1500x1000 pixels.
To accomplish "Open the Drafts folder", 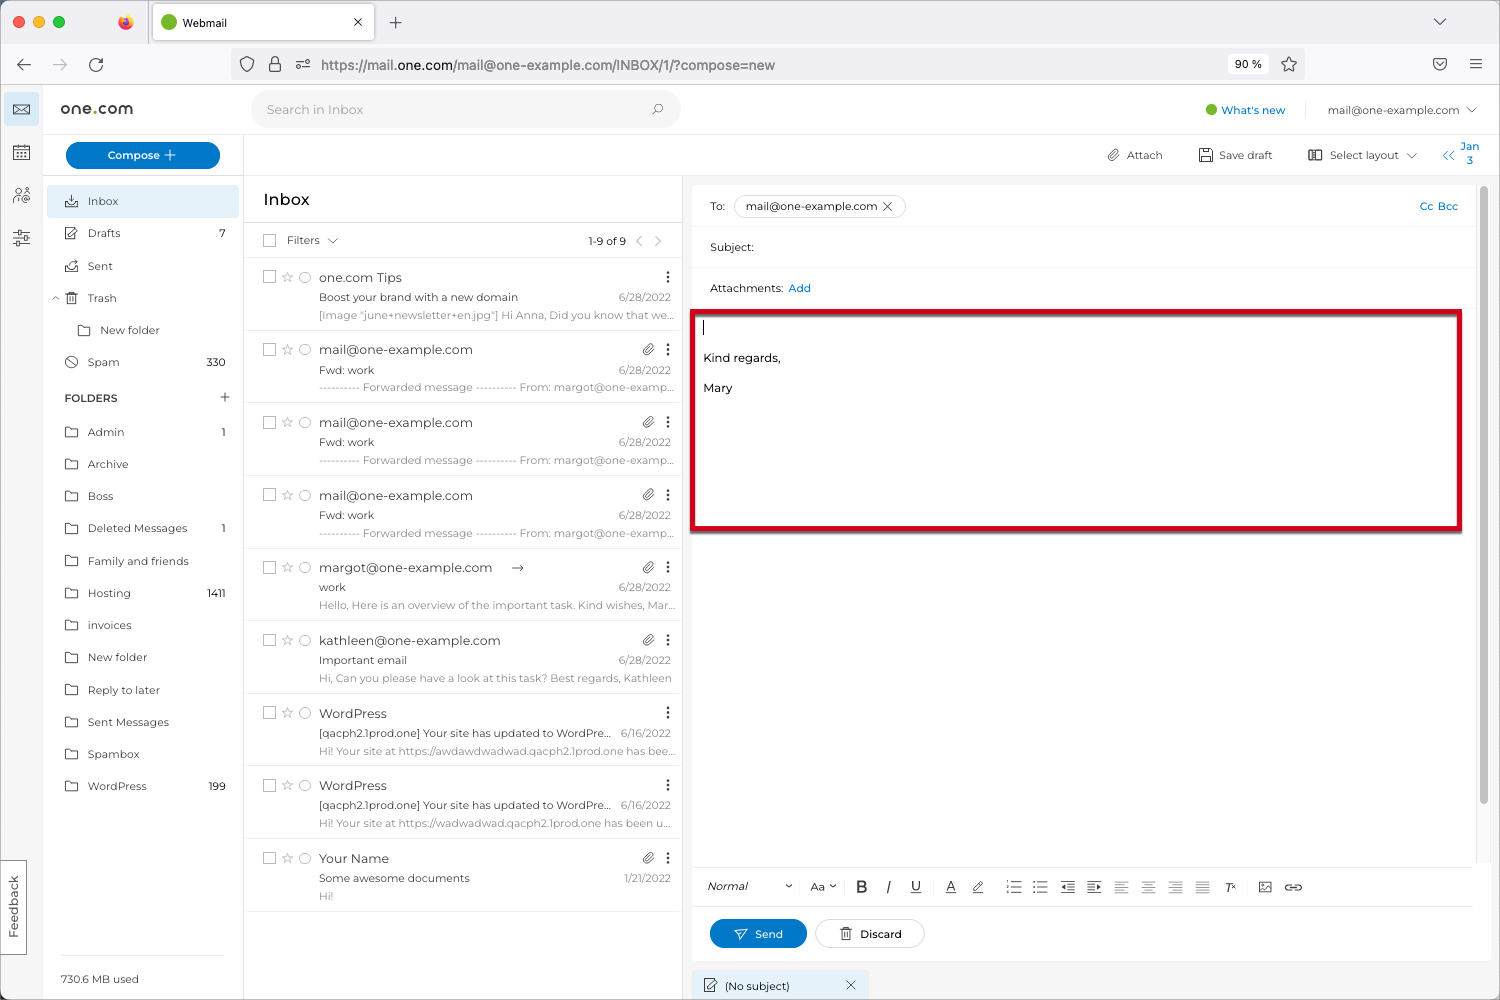I will click(104, 233).
